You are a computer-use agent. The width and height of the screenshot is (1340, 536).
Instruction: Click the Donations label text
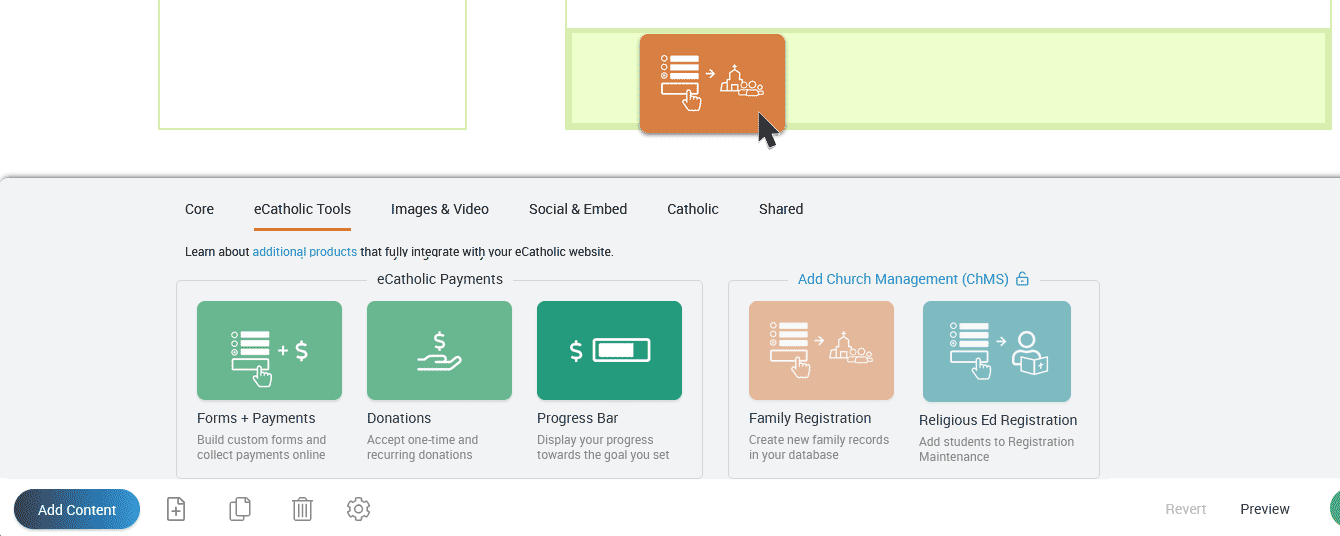tap(399, 418)
